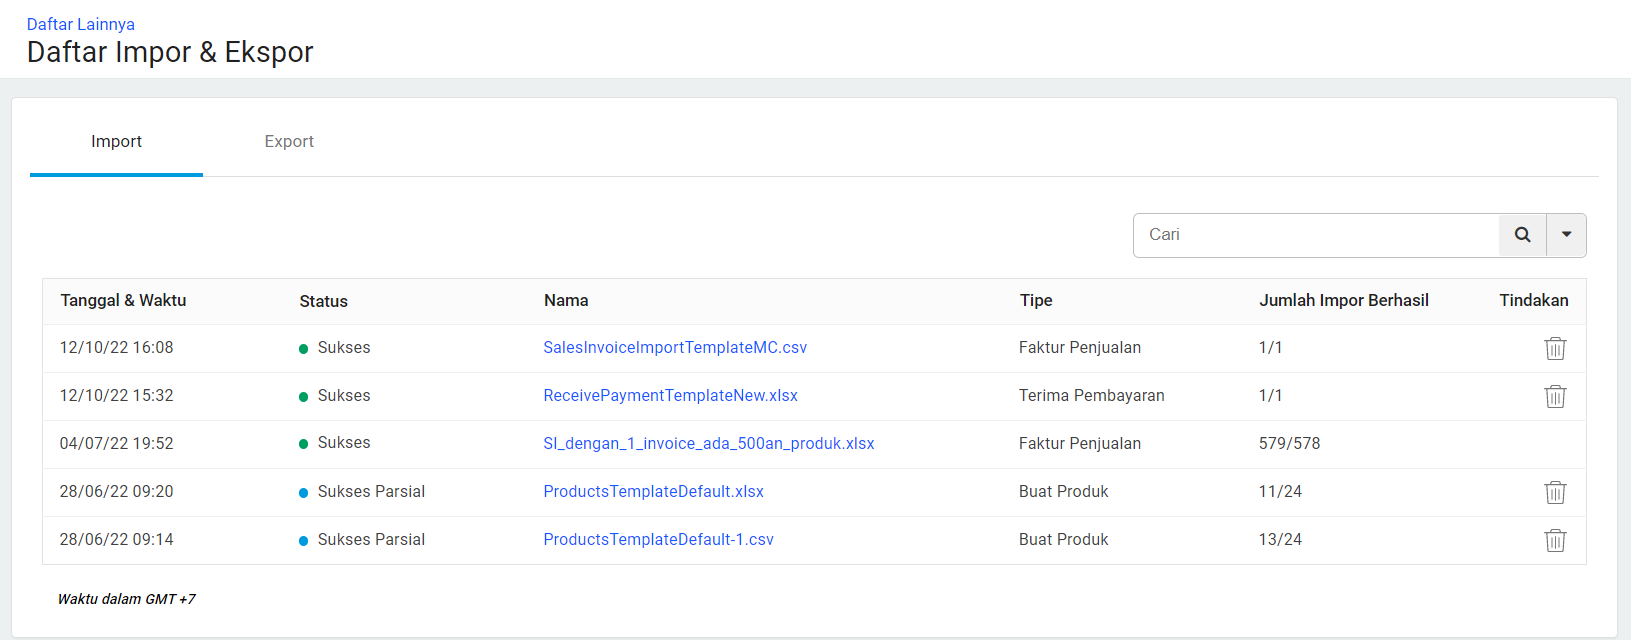Switch to the Export tab
The image size is (1631, 640).
pyautogui.click(x=289, y=142)
